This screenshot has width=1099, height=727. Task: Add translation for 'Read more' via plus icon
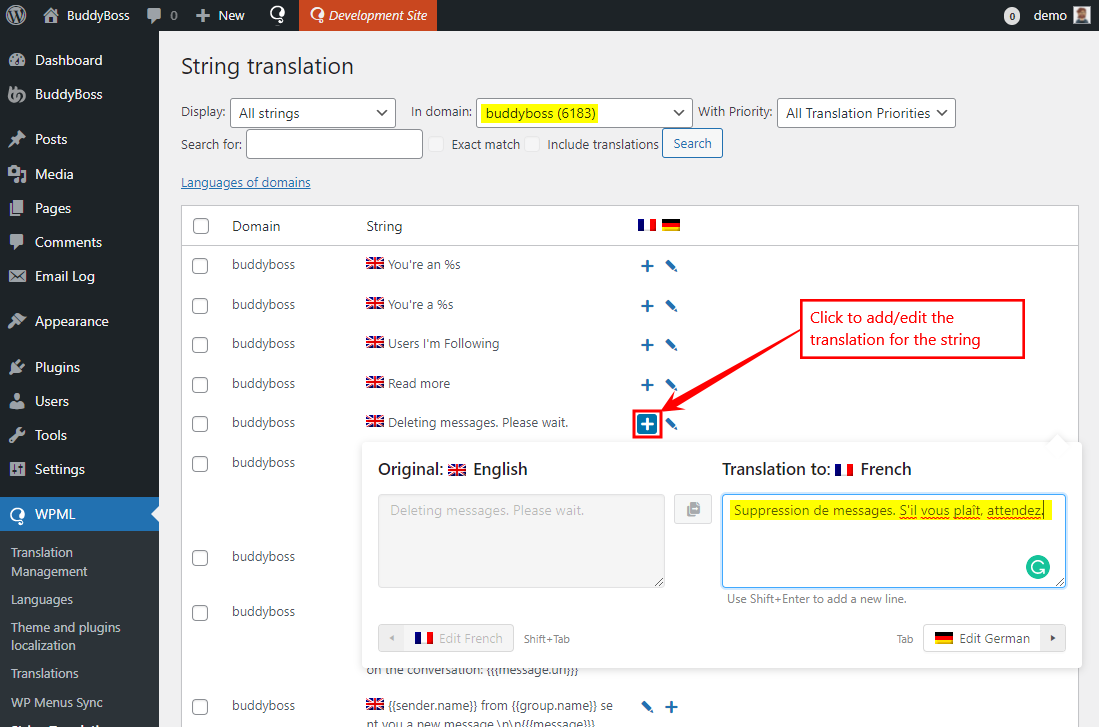[x=647, y=384]
